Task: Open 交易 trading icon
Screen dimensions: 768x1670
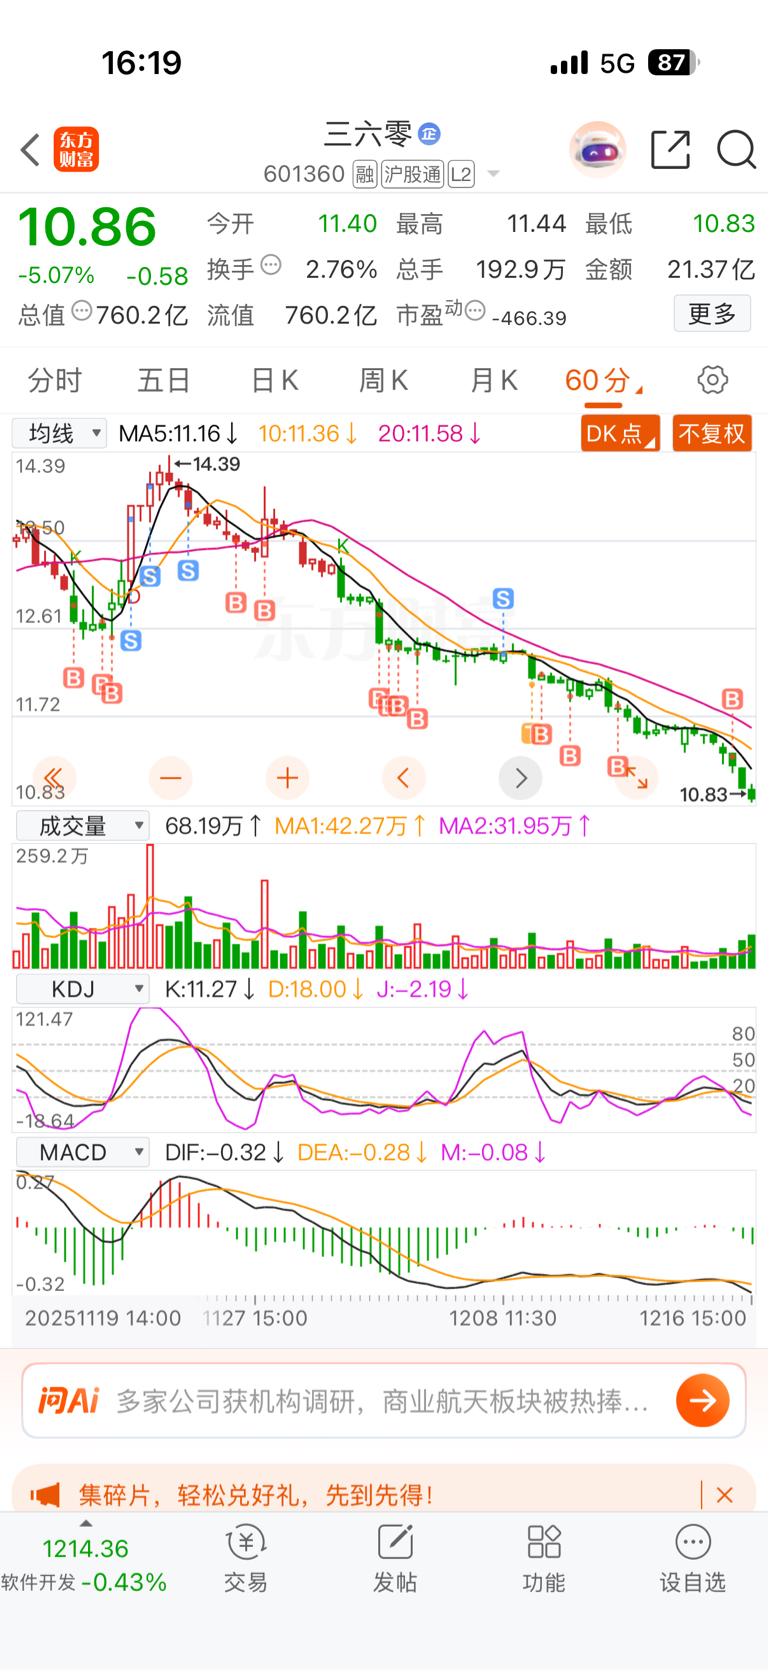Action: (x=245, y=1560)
